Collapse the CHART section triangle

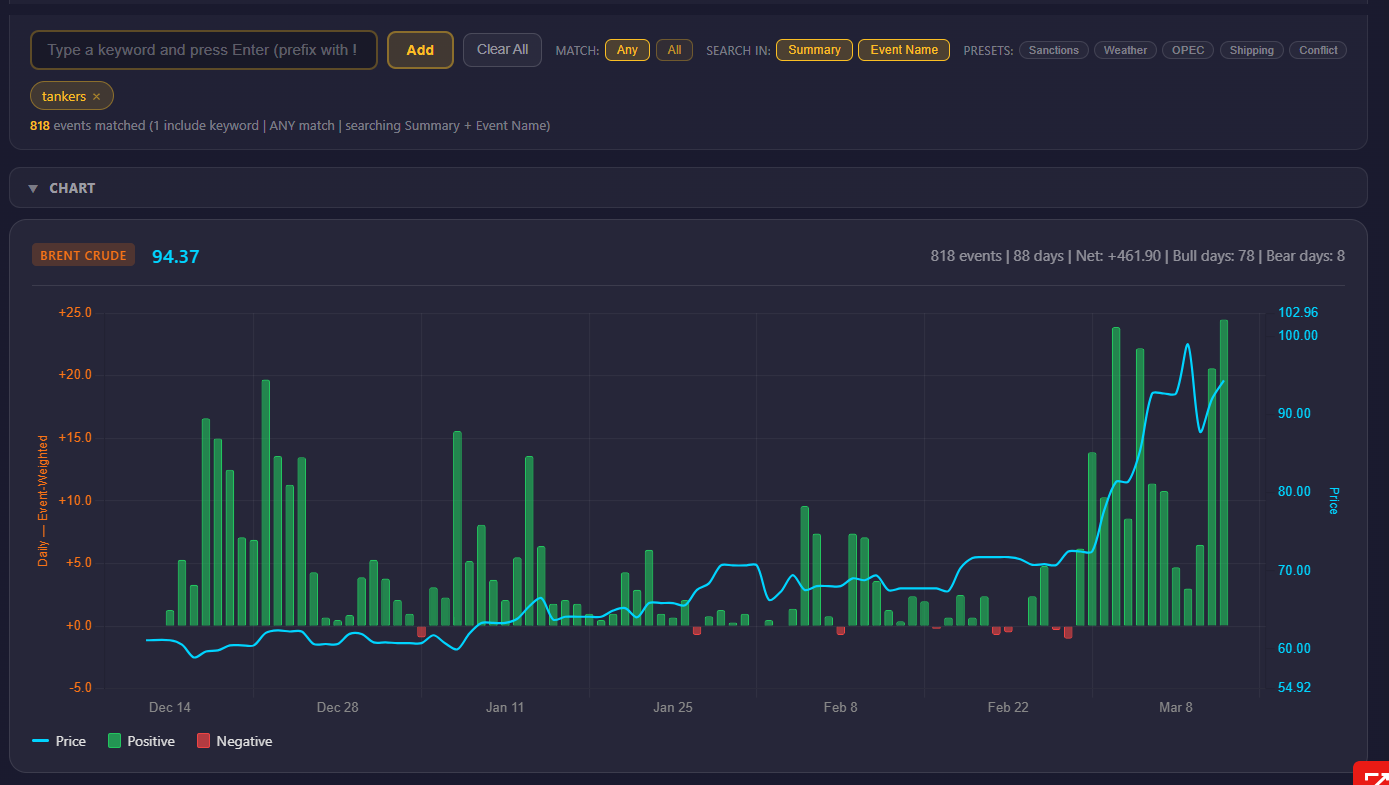tap(33, 188)
